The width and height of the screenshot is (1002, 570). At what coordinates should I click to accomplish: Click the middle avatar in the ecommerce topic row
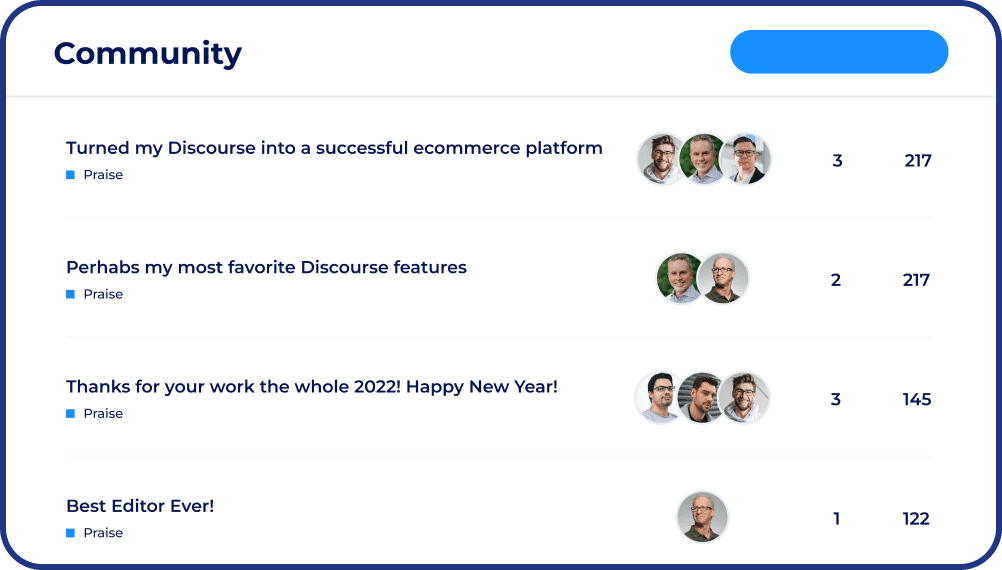coord(703,159)
